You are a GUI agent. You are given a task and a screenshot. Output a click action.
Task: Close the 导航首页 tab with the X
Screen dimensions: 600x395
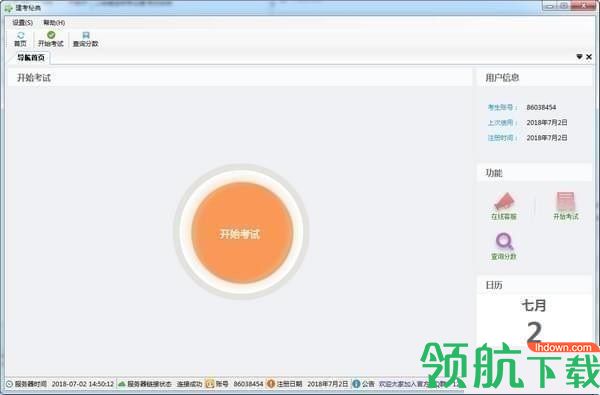click(x=589, y=57)
